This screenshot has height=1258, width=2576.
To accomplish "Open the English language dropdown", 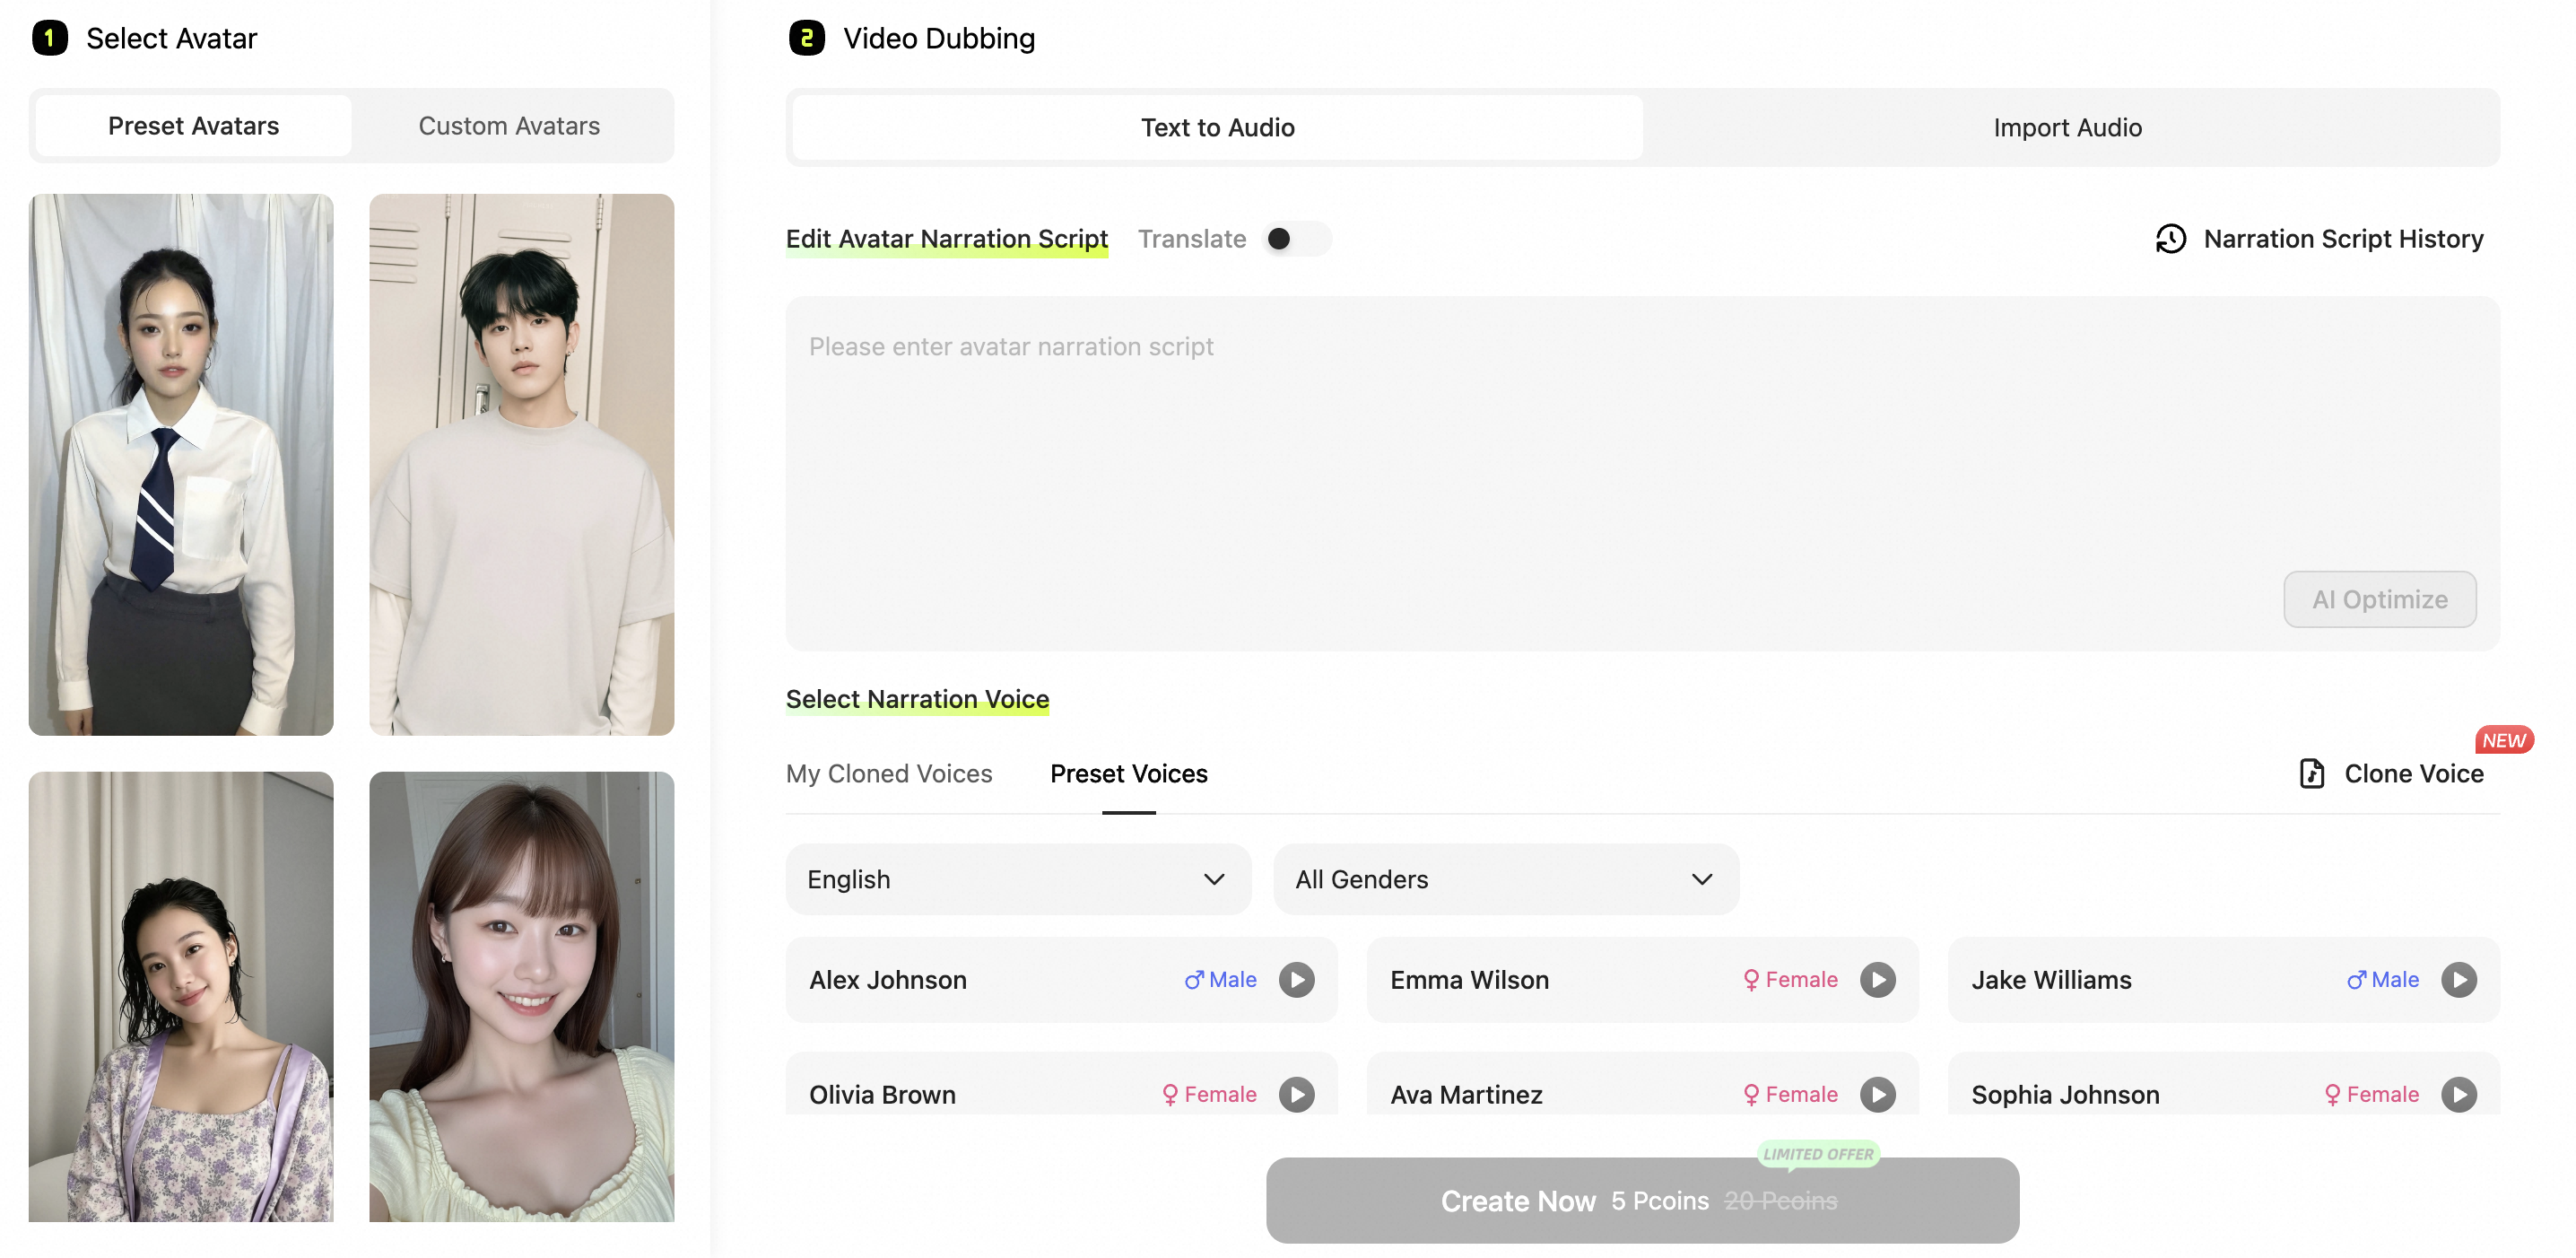I will (1017, 879).
